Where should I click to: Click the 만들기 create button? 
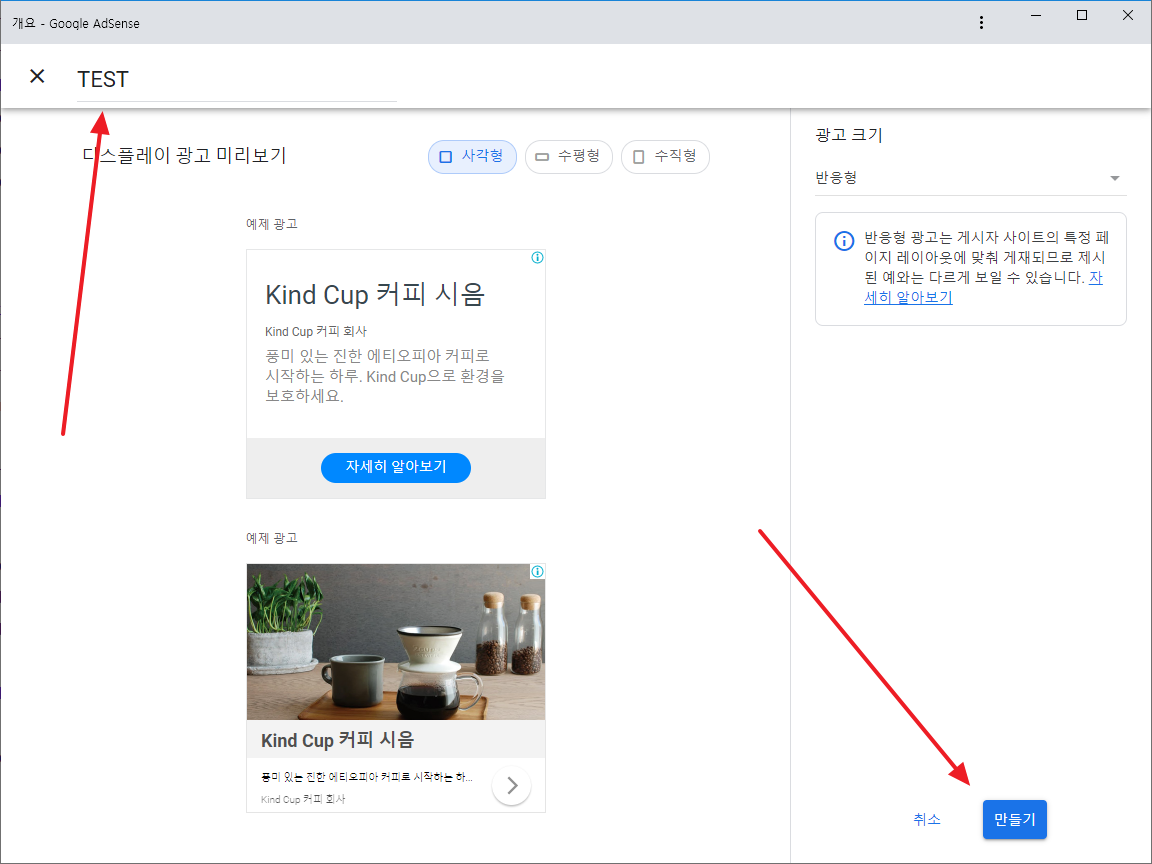(1015, 819)
